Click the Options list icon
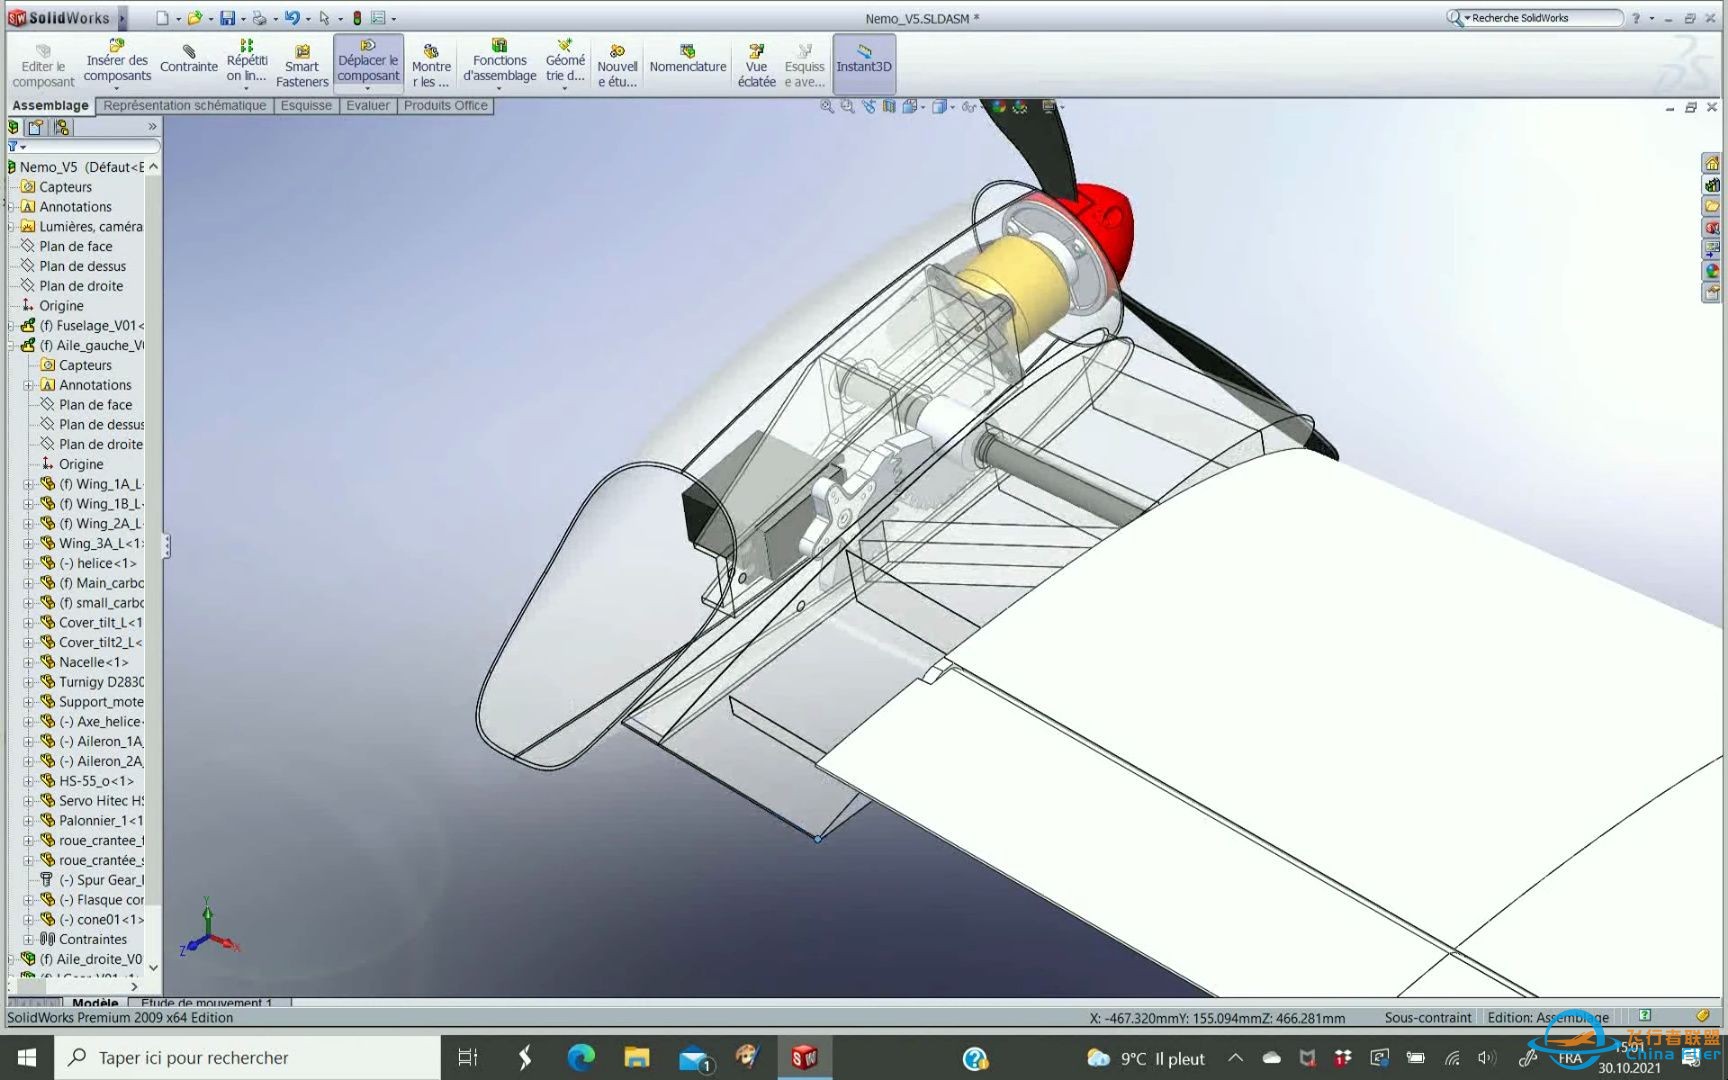The height and width of the screenshot is (1080, 1728). pos(379,18)
